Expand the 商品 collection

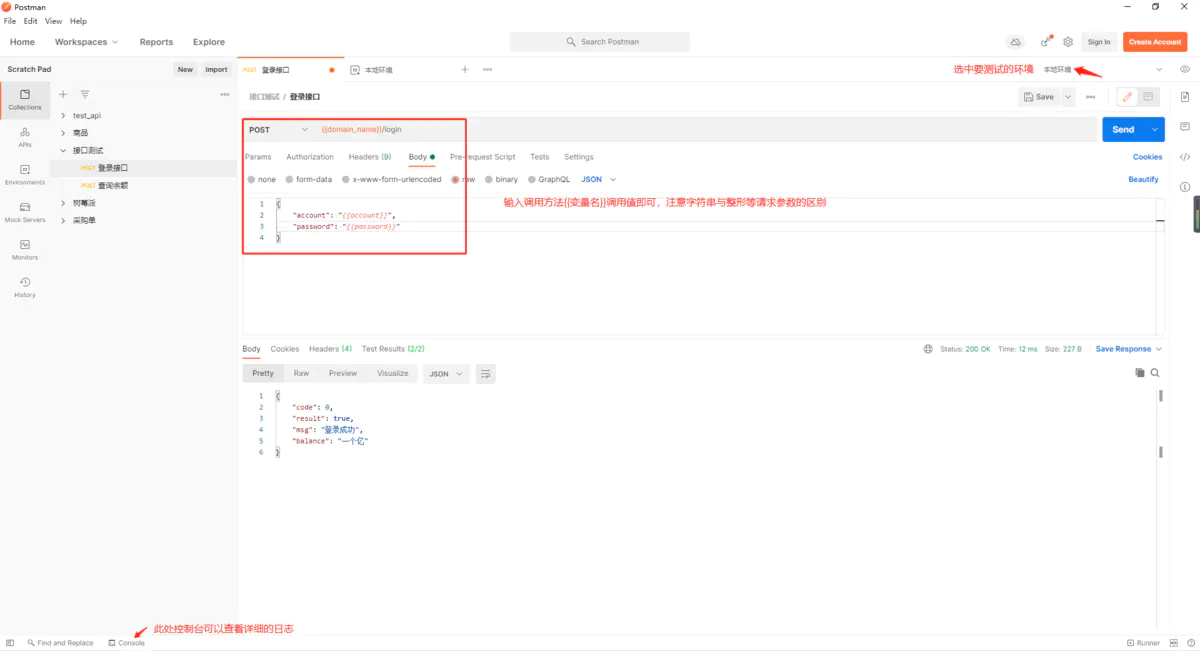[63, 133]
